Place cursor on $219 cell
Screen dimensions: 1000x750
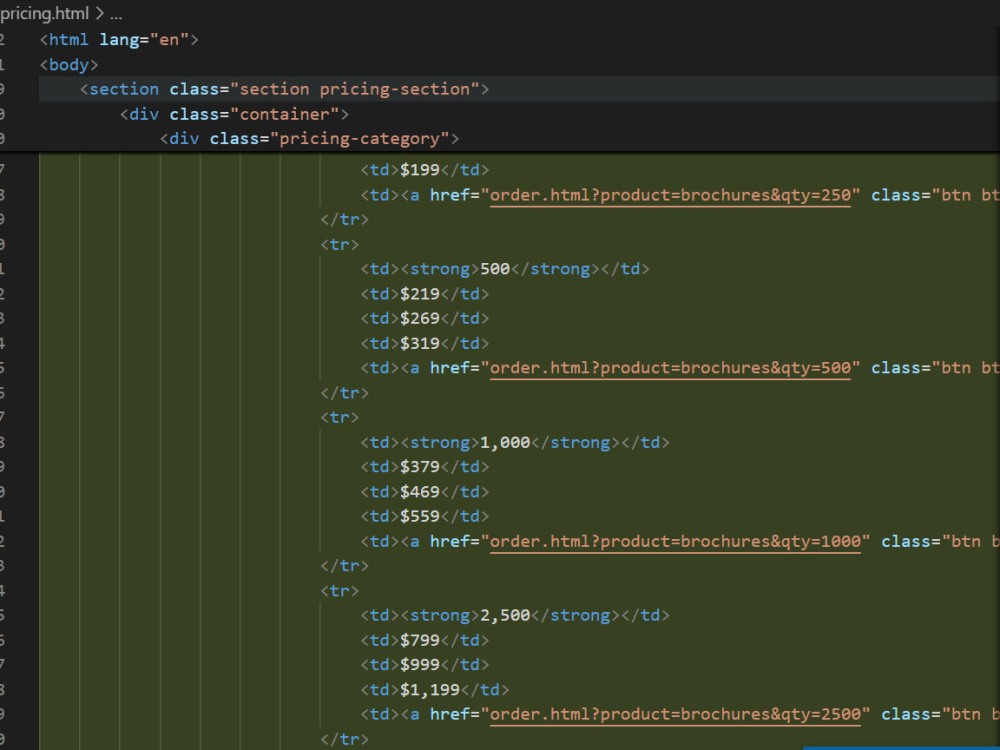click(425, 294)
